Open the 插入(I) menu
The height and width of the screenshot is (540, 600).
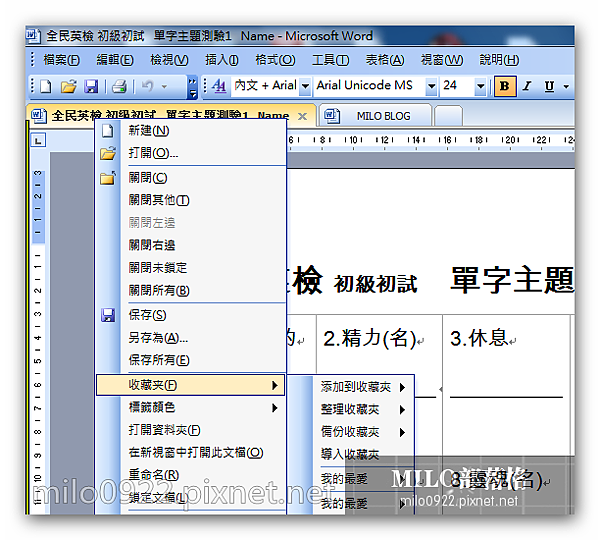(x=222, y=60)
